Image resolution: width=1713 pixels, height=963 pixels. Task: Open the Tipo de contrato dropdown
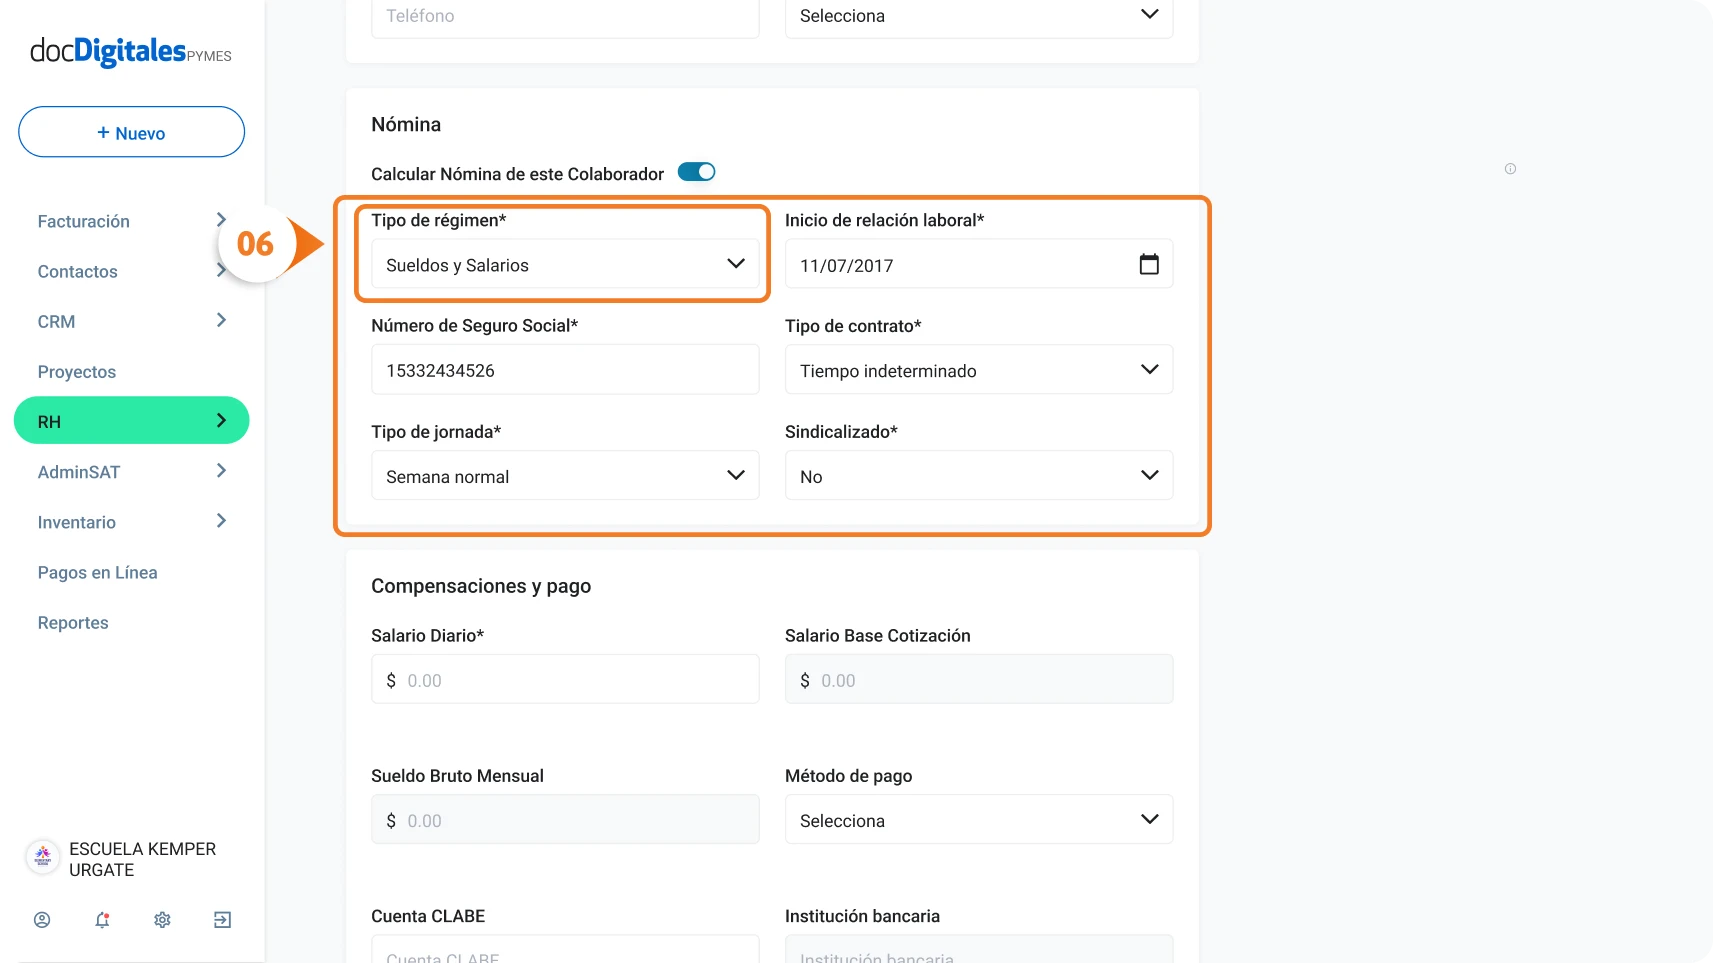pyautogui.click(x=979, y=370)
